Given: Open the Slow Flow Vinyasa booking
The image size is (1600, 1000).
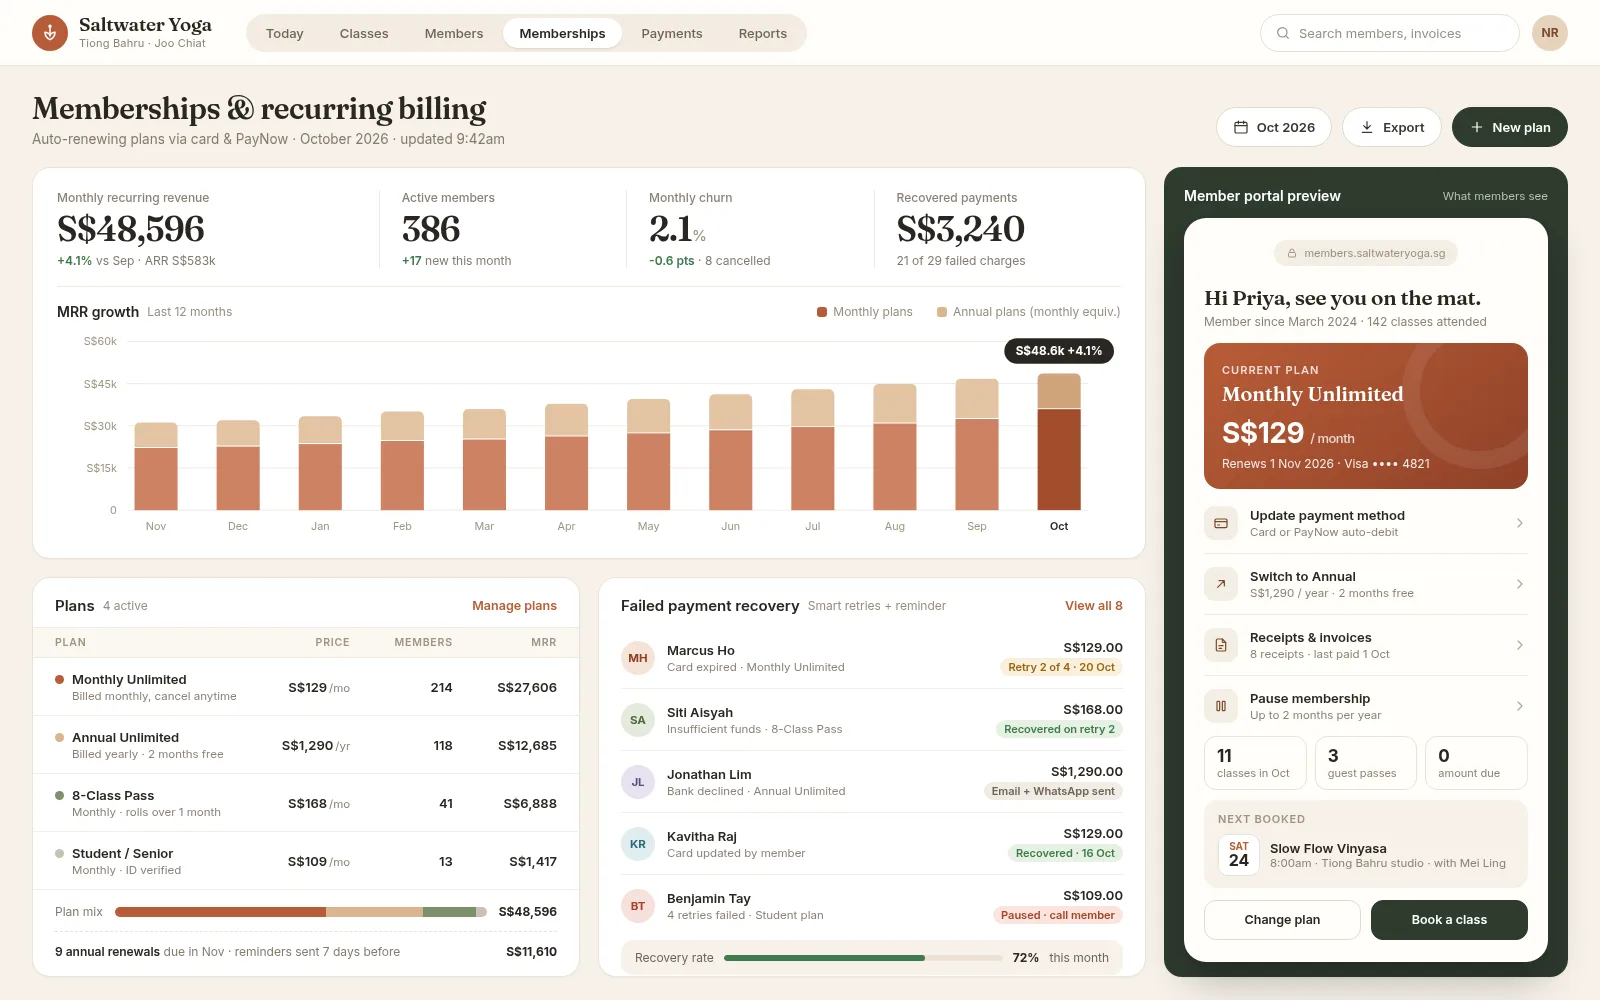Looking at the screenshot, I should click(x=1366, y=855).
